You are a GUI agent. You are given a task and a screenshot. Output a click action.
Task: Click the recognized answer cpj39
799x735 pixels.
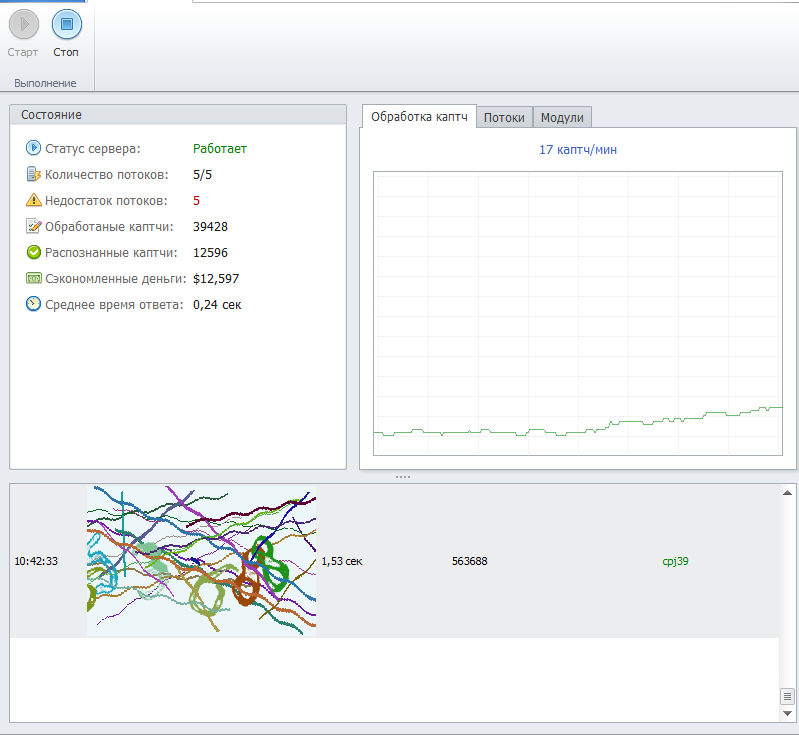click(x=675, y=561)
